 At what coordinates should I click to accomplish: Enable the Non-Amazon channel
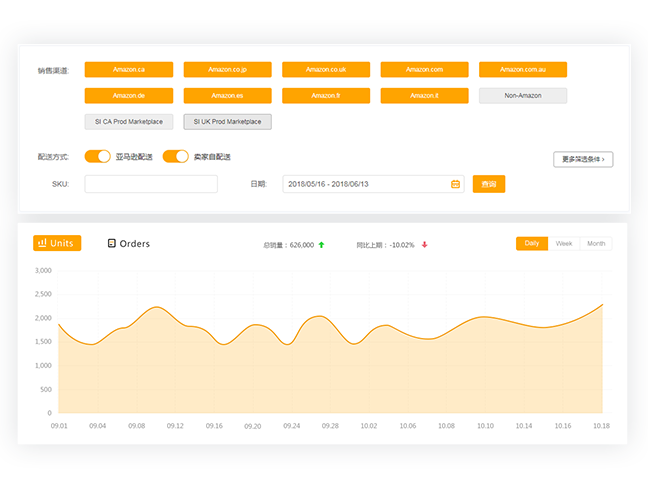523,96
